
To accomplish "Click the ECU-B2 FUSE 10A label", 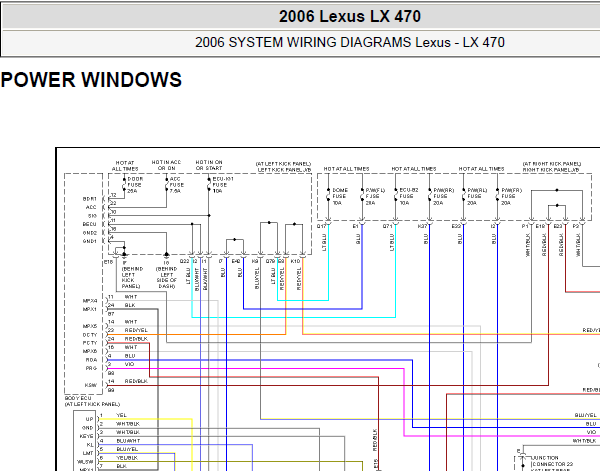I will [409, 196].
